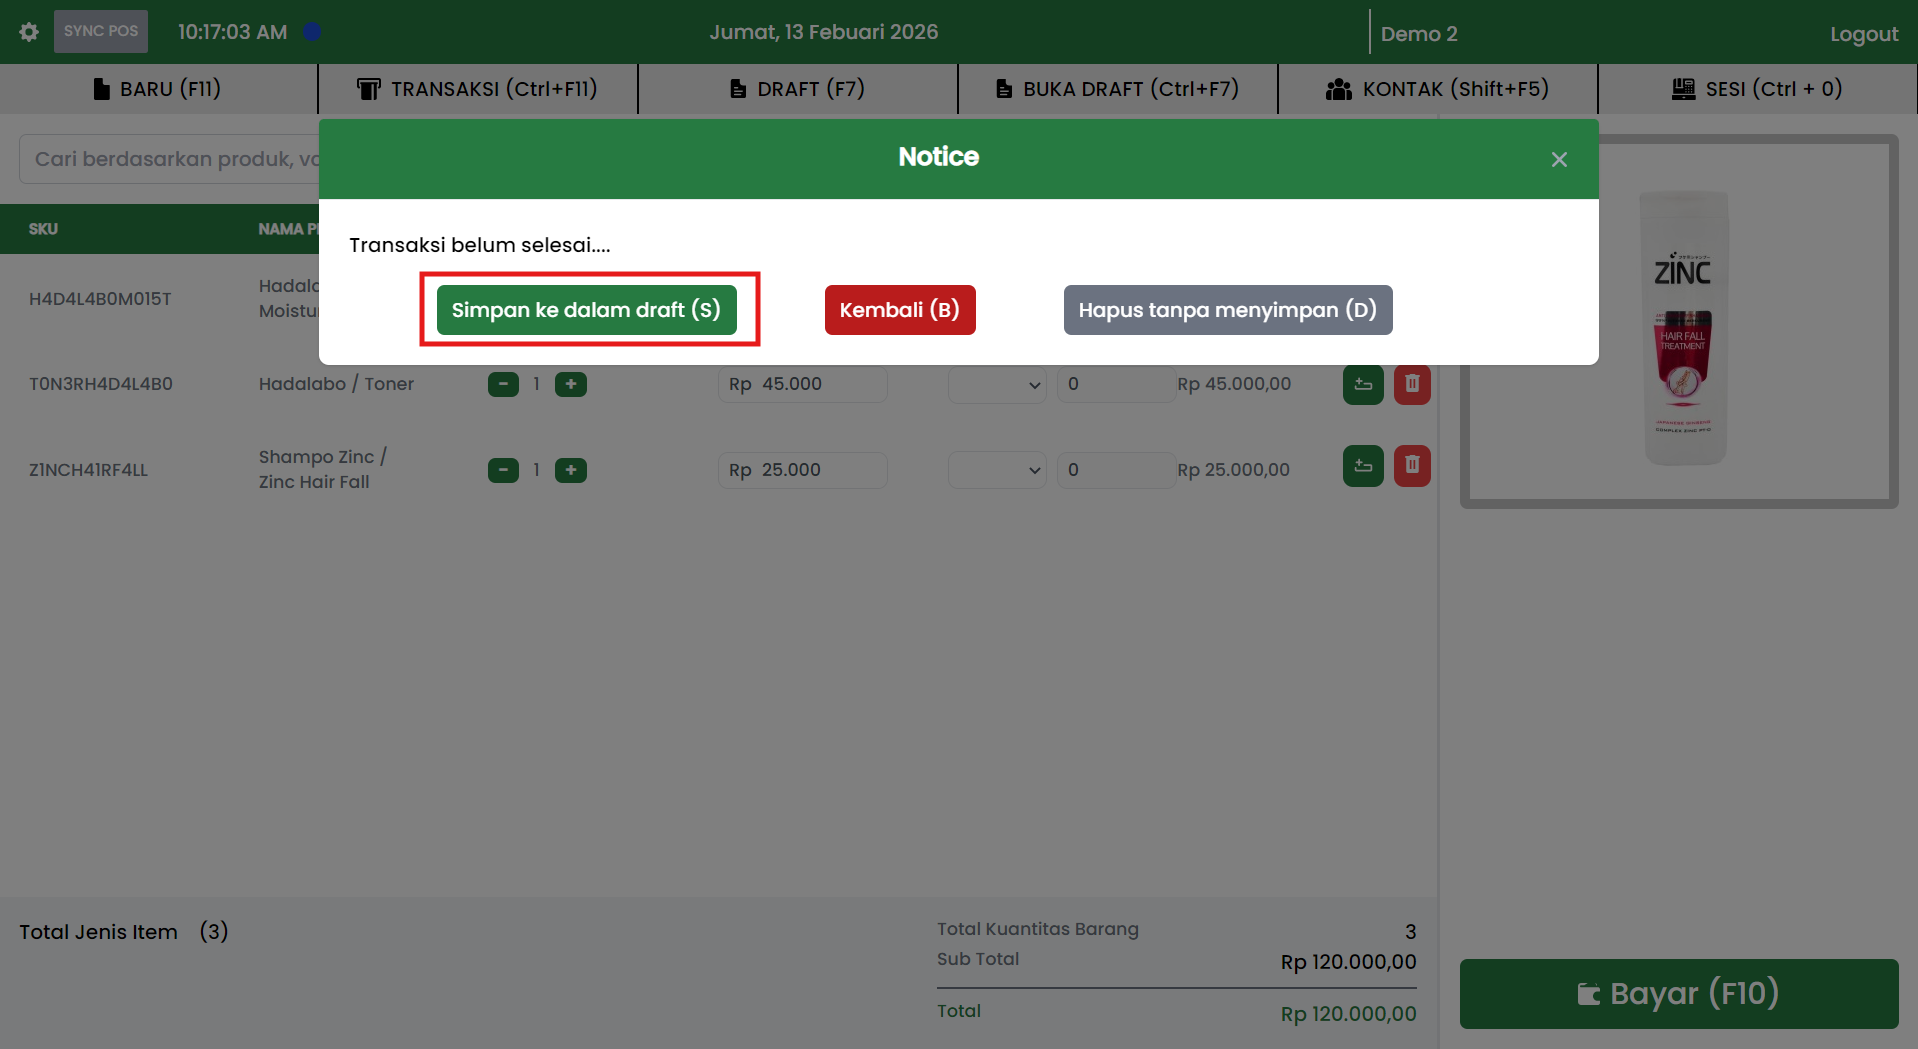Select the BUKA DRAFT (Ctrl+F7) menu
Screen dimensions: 1918x1049
(x=1117, y=89)
